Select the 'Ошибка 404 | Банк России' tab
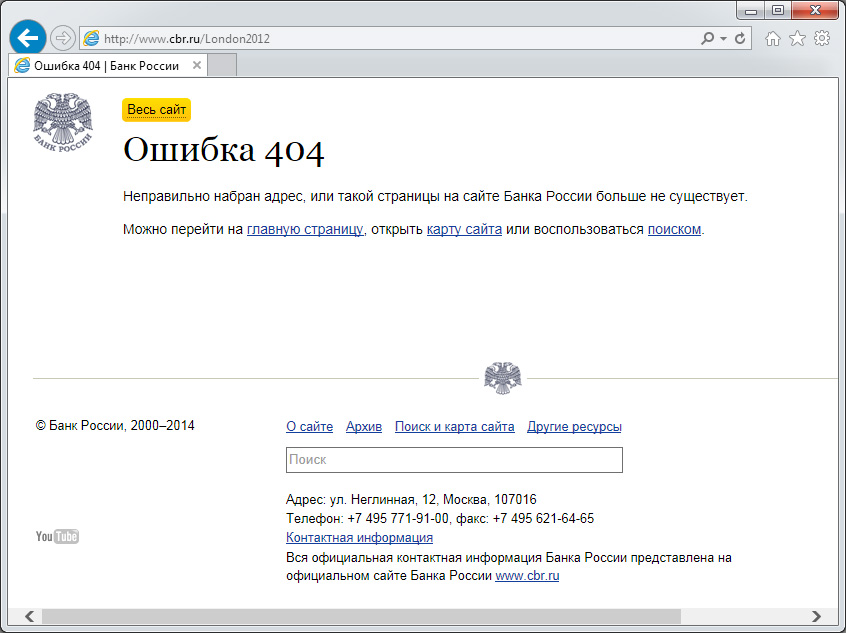 pyautogui.click(x=107, y=66)
